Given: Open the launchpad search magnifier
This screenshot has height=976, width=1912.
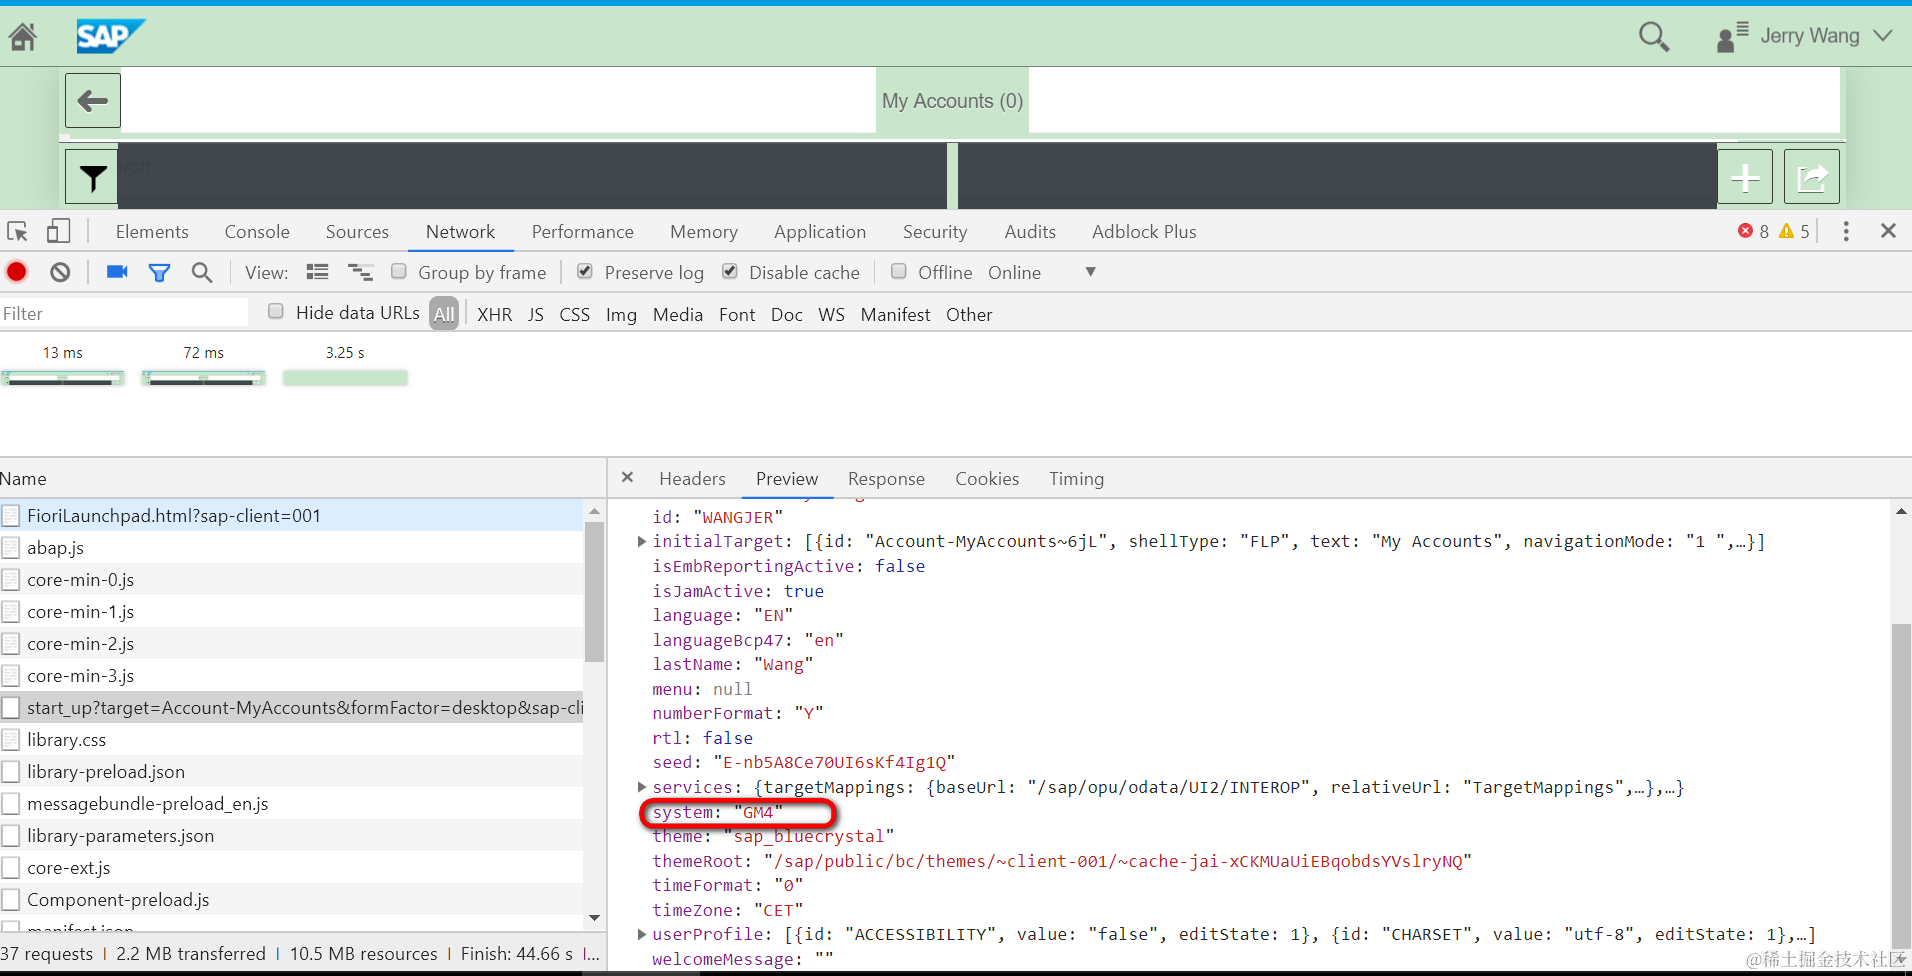Looking at the screenshot, I should point(1654,37).
